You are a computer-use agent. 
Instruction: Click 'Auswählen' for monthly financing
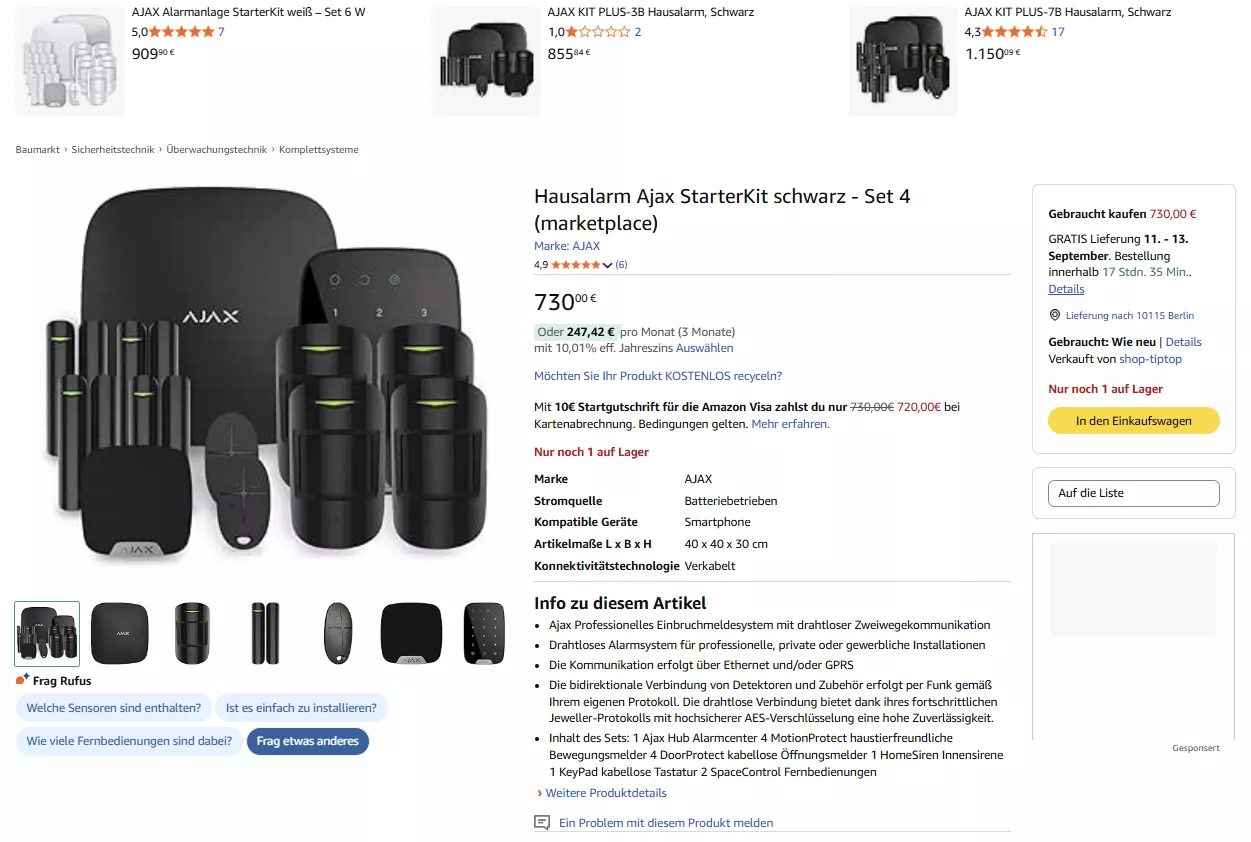point(704,348)
